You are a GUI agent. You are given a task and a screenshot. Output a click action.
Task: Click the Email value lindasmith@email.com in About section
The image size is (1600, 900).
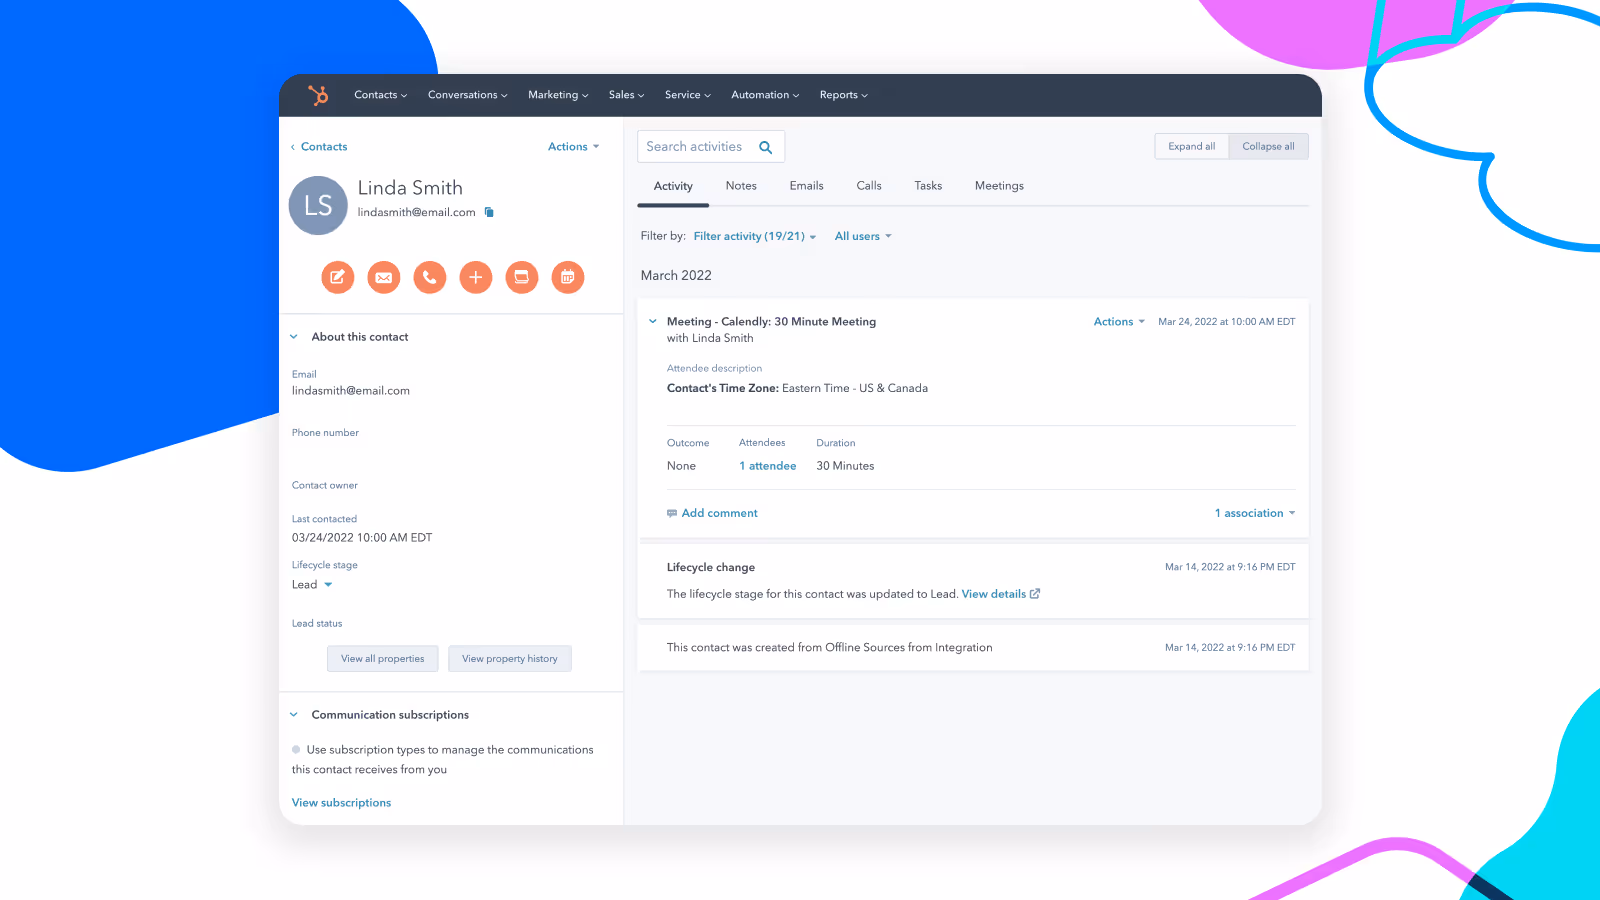[x=351, y=391]
